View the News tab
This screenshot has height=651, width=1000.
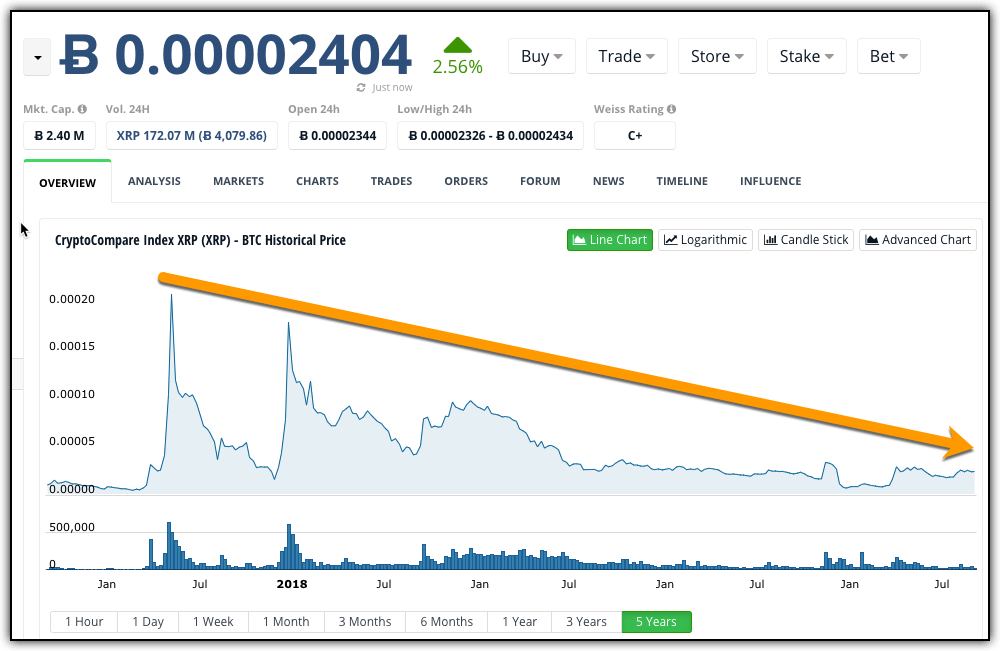[608, 181]
